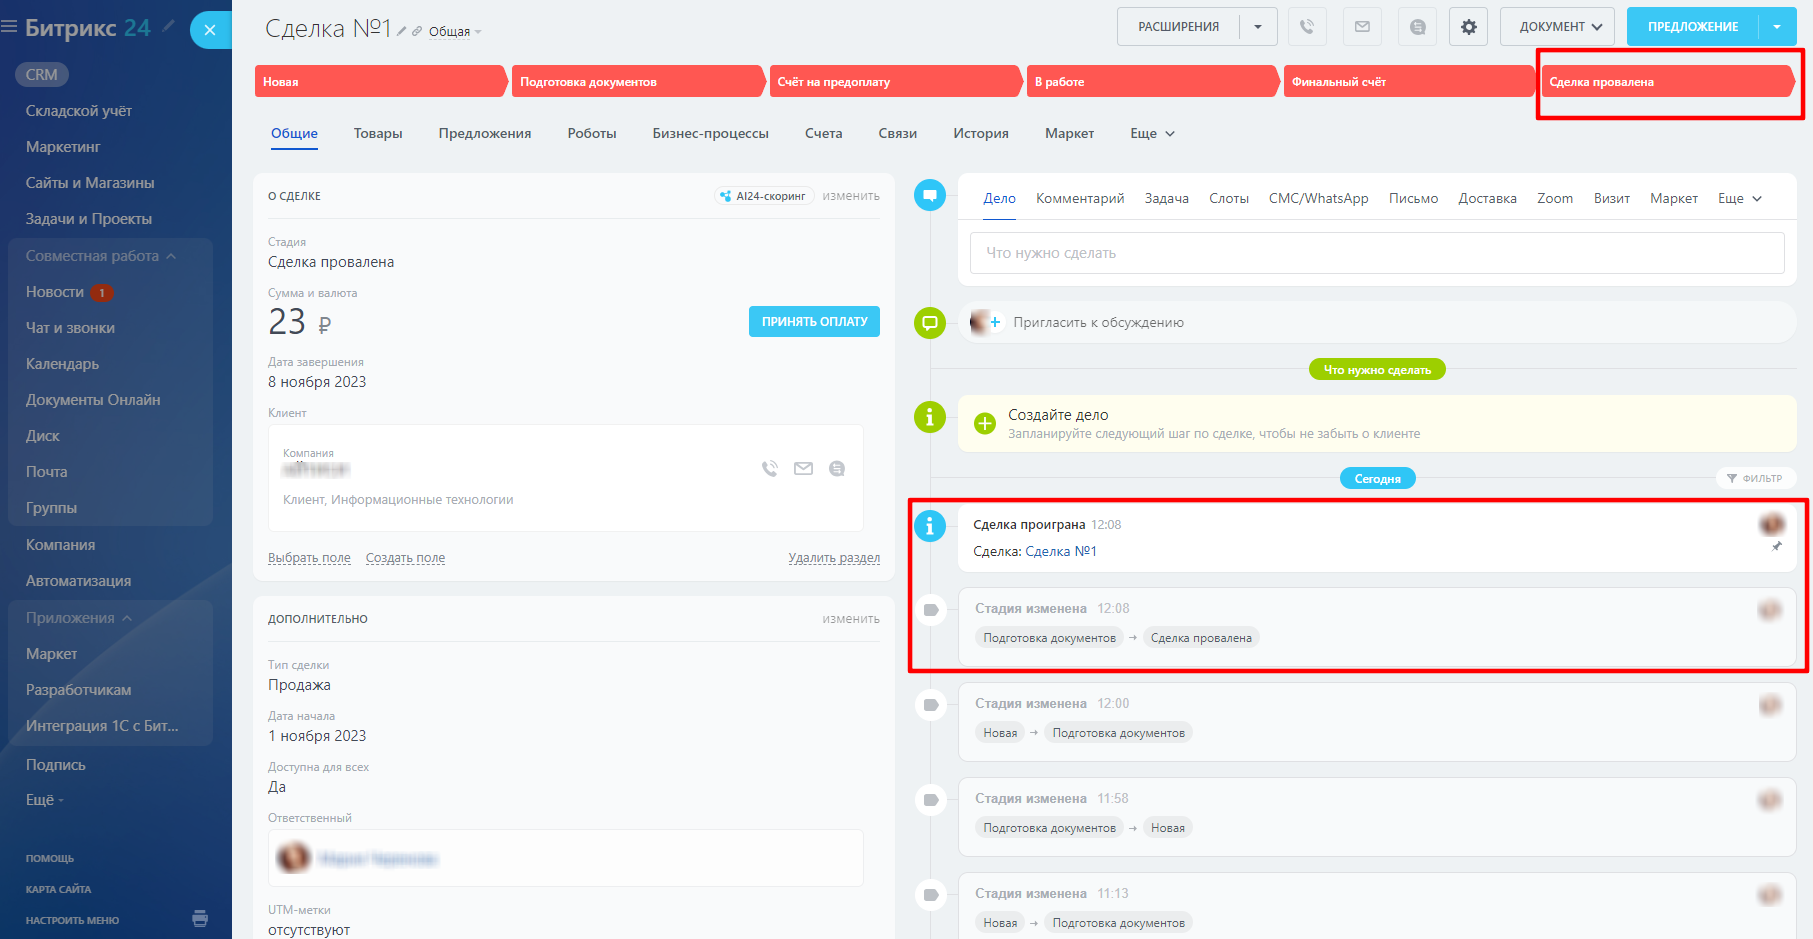Edit the deal title with the pencil icon

tap(402, 31)
